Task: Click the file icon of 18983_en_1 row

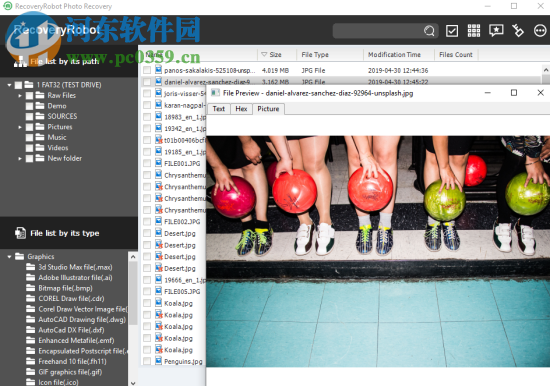Action: coord(159,117)
